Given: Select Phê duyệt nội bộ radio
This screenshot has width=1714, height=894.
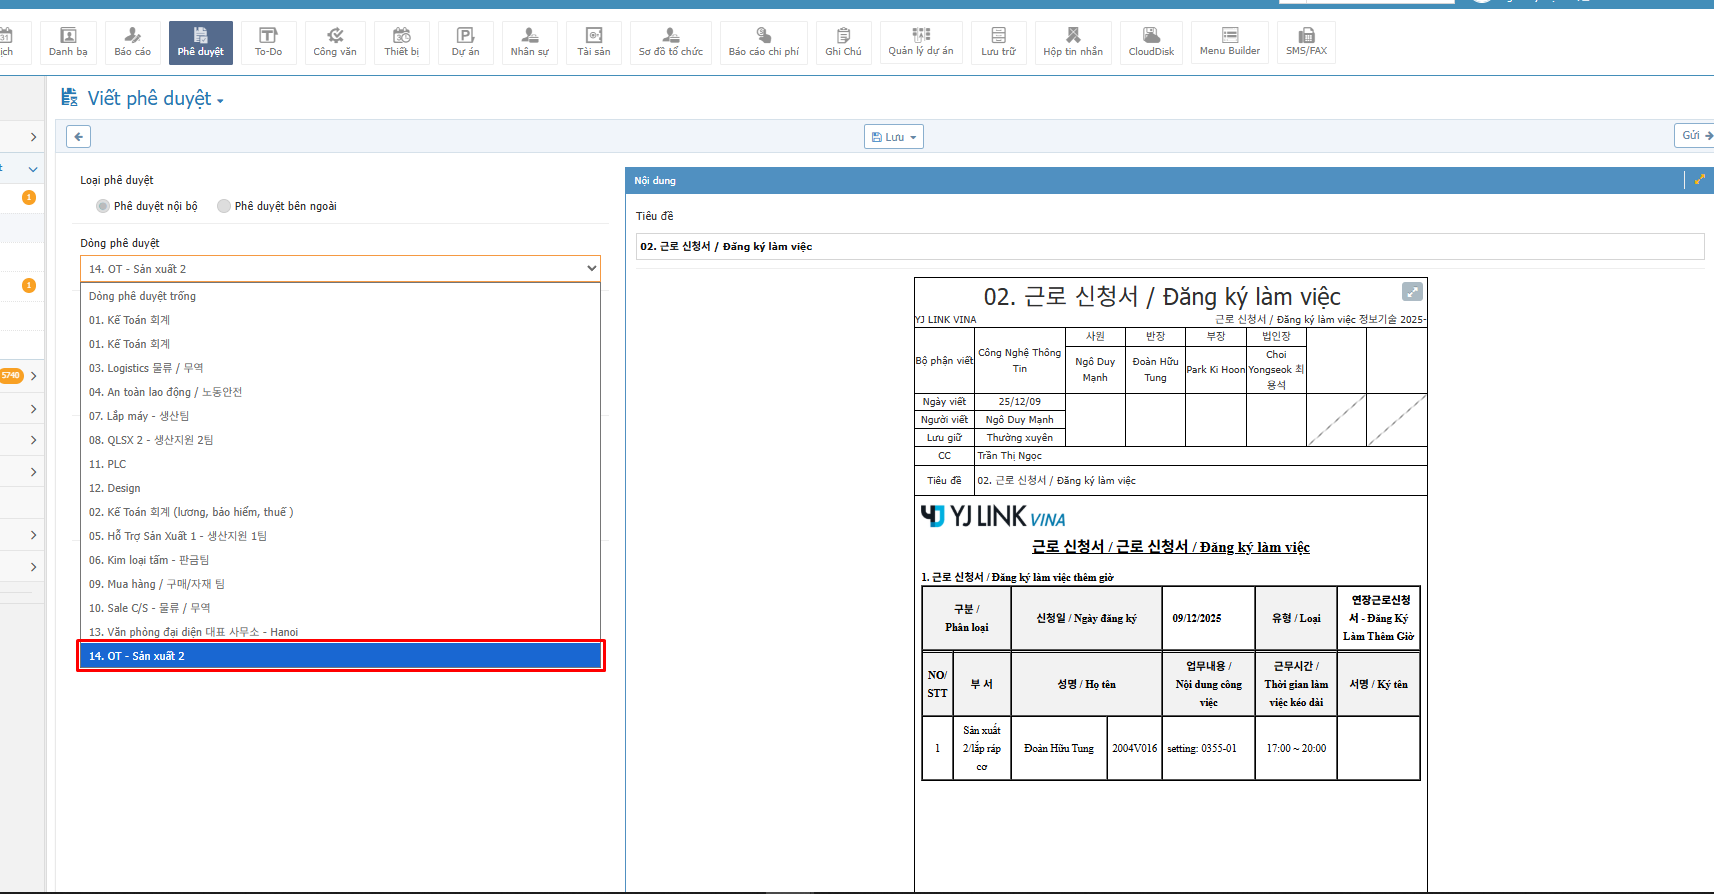Looking at the screenshot, I should (103, 206).
